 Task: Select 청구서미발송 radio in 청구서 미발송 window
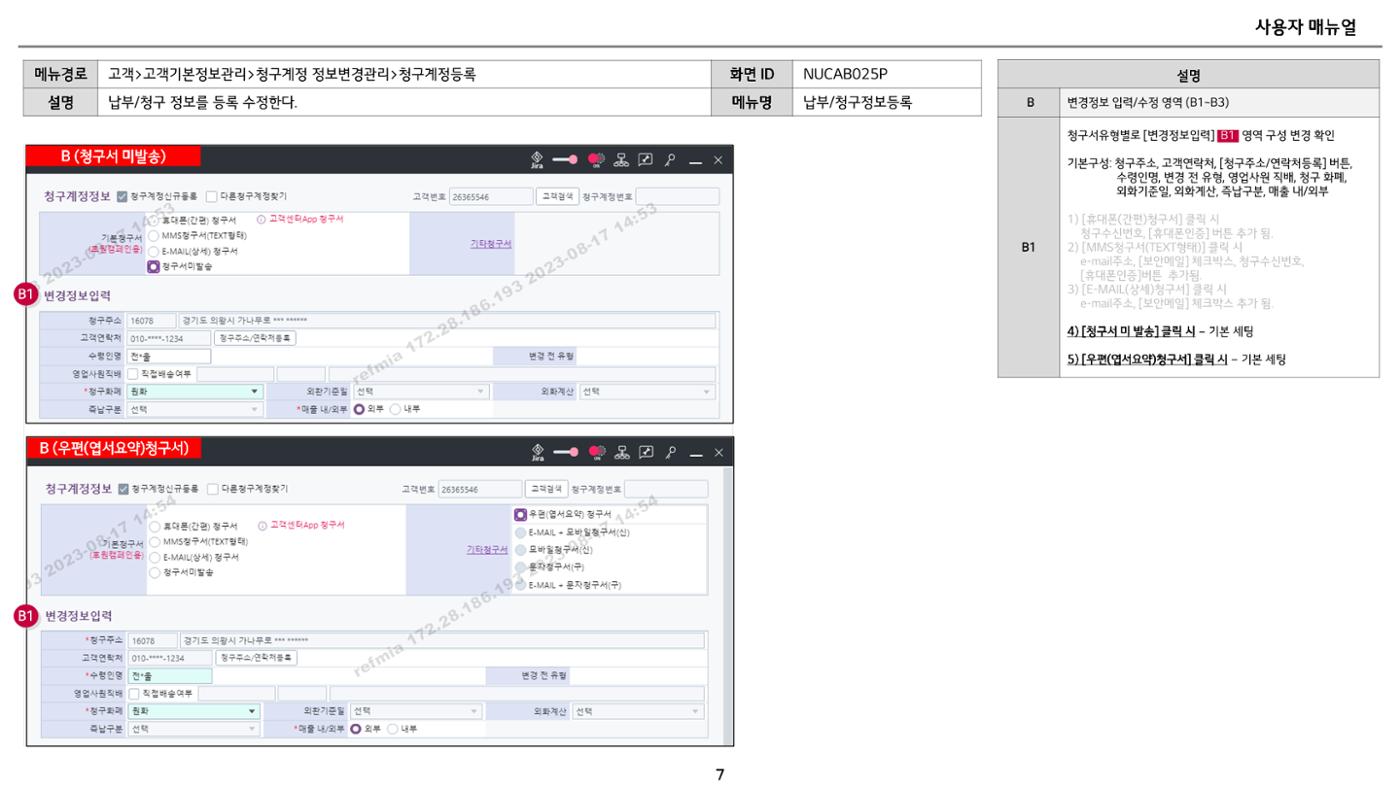pyautogui.click(x=153, y=267)
